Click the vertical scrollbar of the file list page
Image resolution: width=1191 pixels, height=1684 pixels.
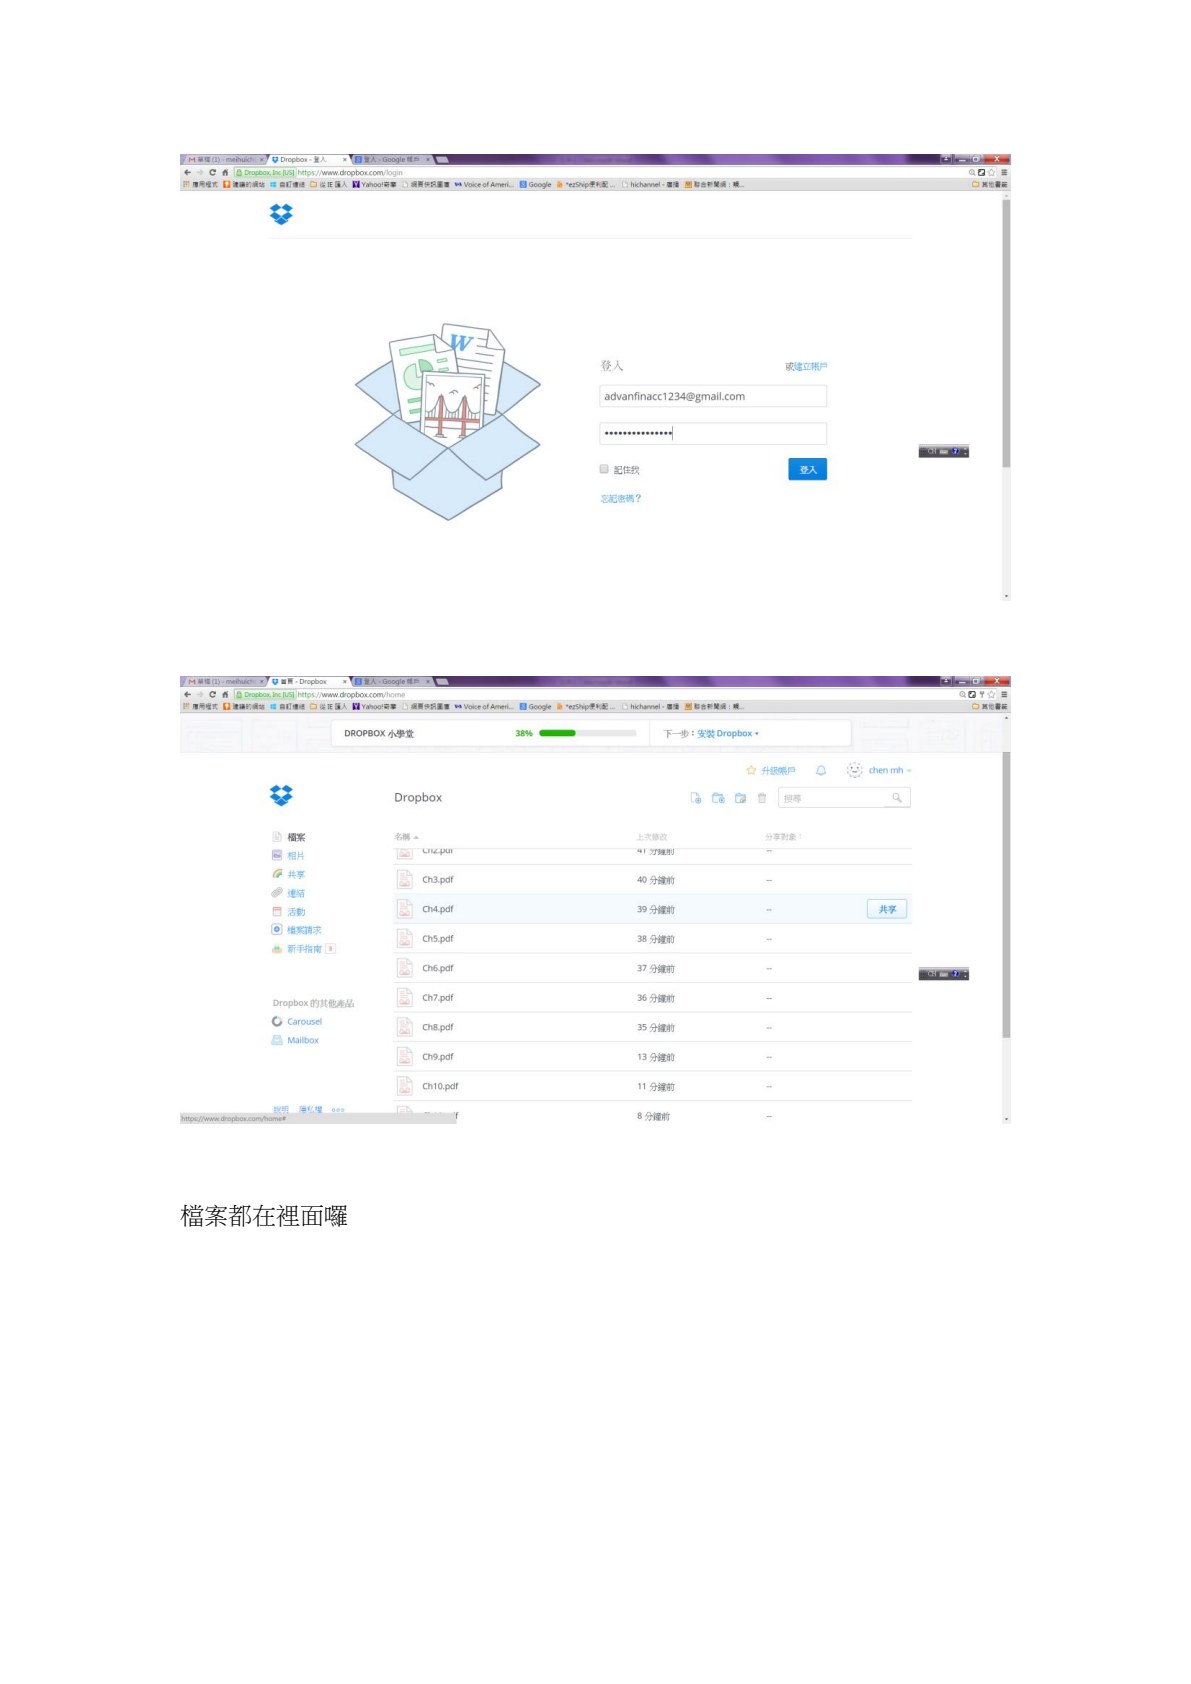tap(1006, 895)
